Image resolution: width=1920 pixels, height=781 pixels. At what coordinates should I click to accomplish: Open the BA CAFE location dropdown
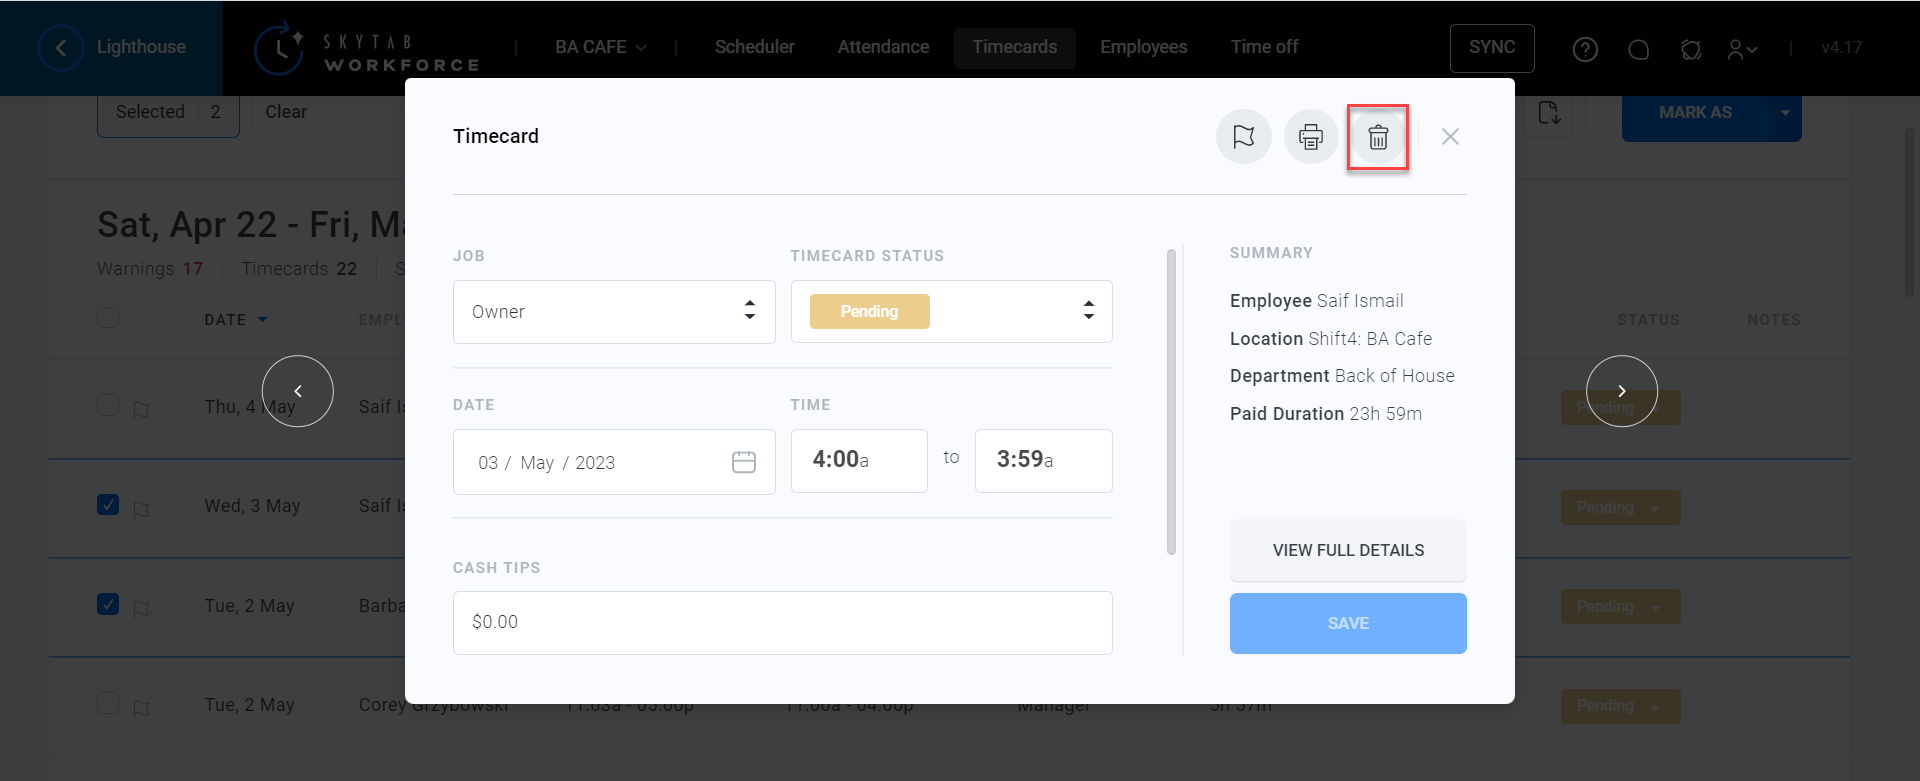tap(601, 47)
